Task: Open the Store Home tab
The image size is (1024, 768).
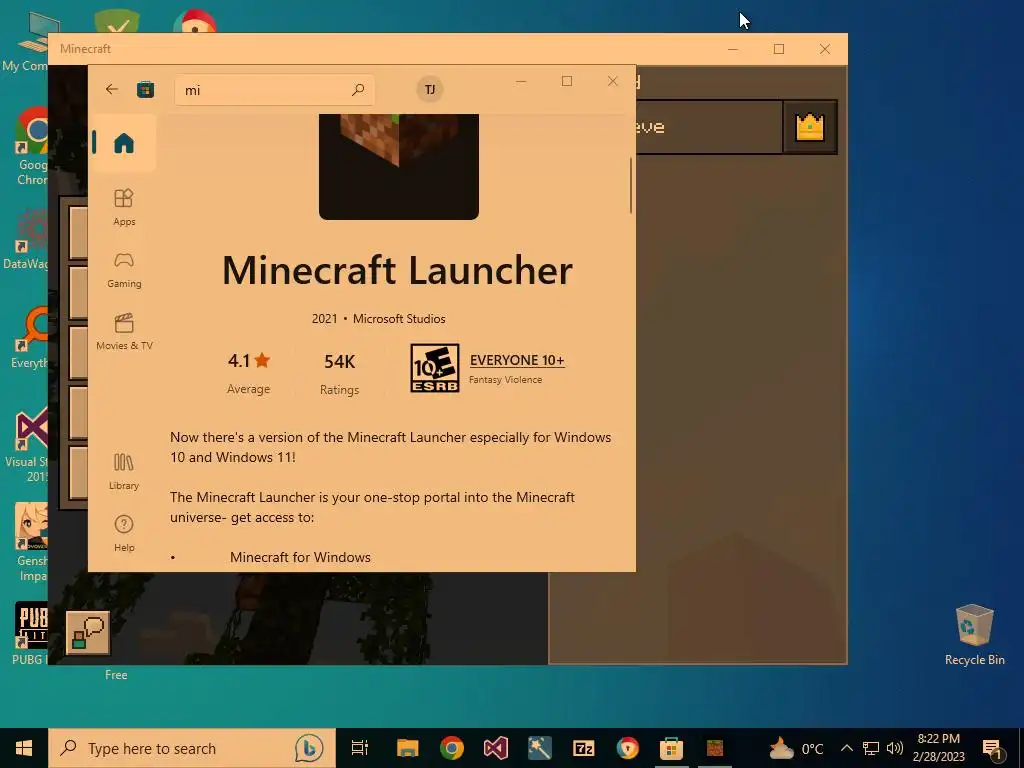Action: (123, 143)
